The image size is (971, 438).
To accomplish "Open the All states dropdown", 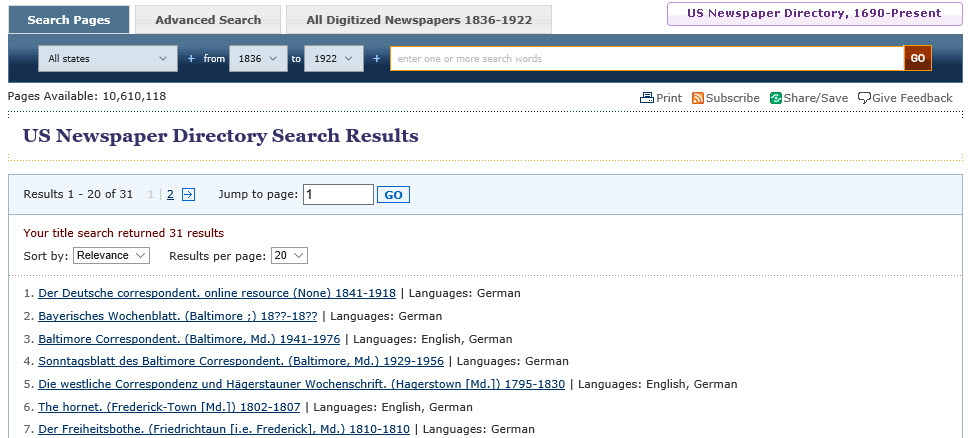I will pos(108,59).
